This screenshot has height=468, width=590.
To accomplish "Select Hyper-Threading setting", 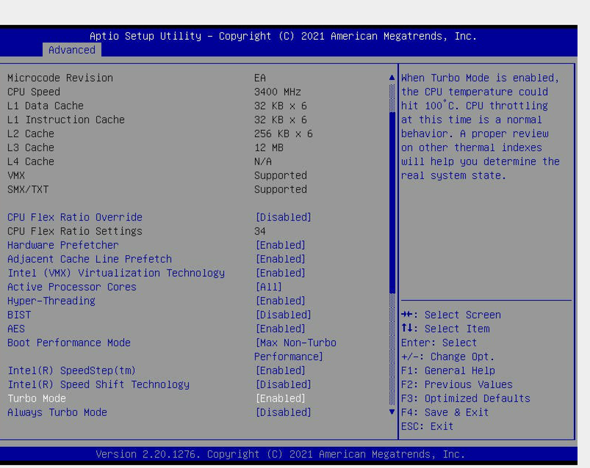I will pyautogui.click(x=51, y=301).
